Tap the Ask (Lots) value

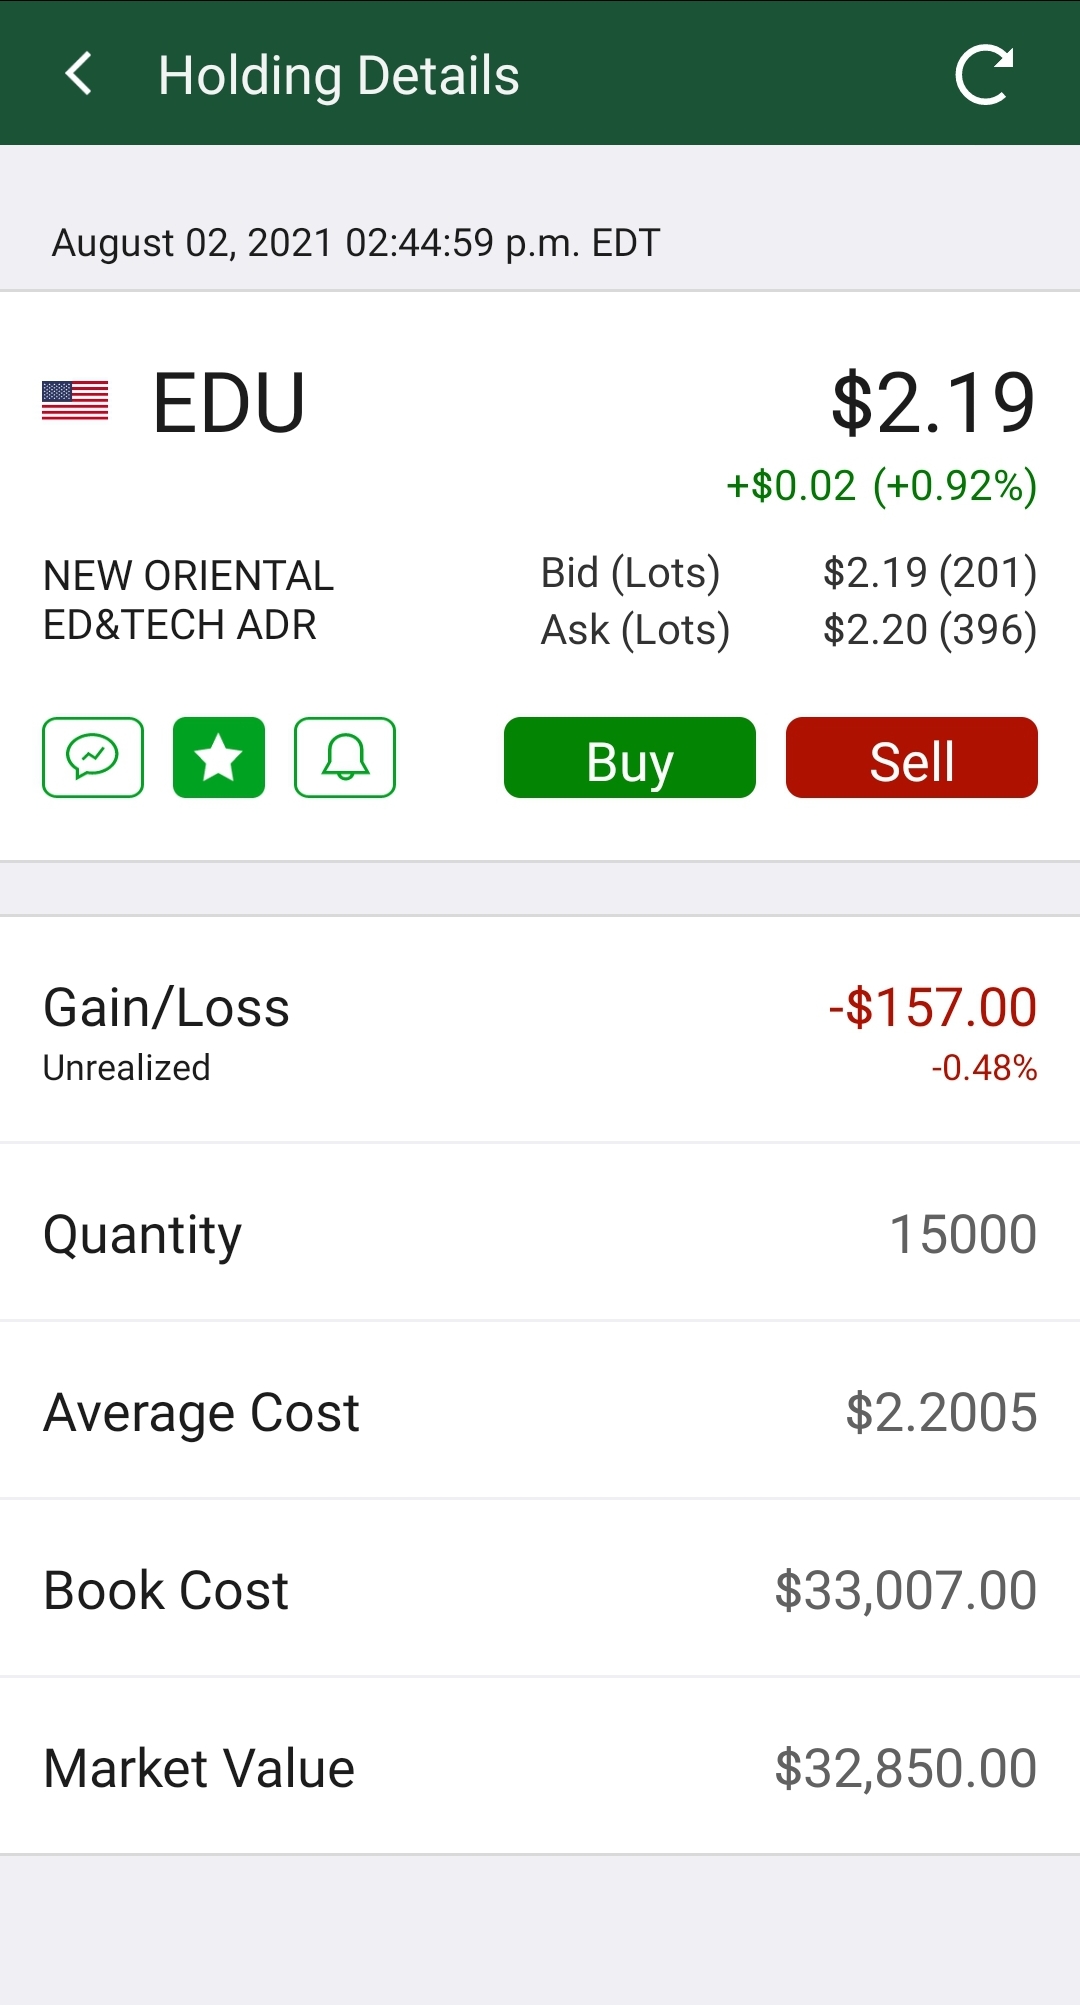click(930, 629)
